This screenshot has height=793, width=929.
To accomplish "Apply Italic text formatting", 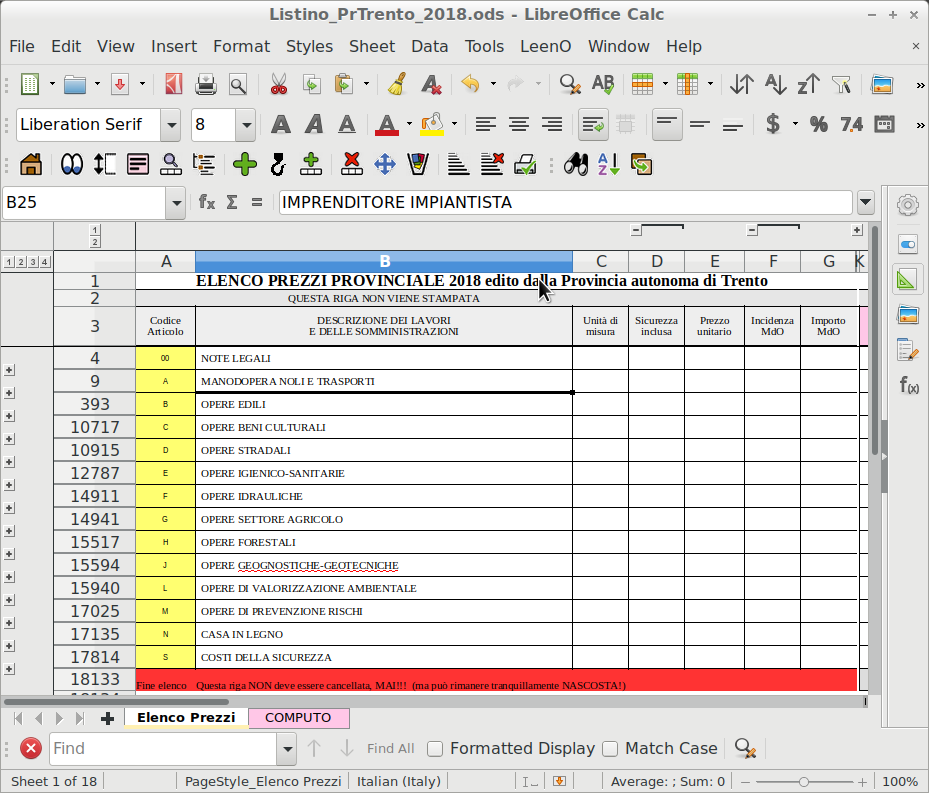I will click(x=314, y=124).
